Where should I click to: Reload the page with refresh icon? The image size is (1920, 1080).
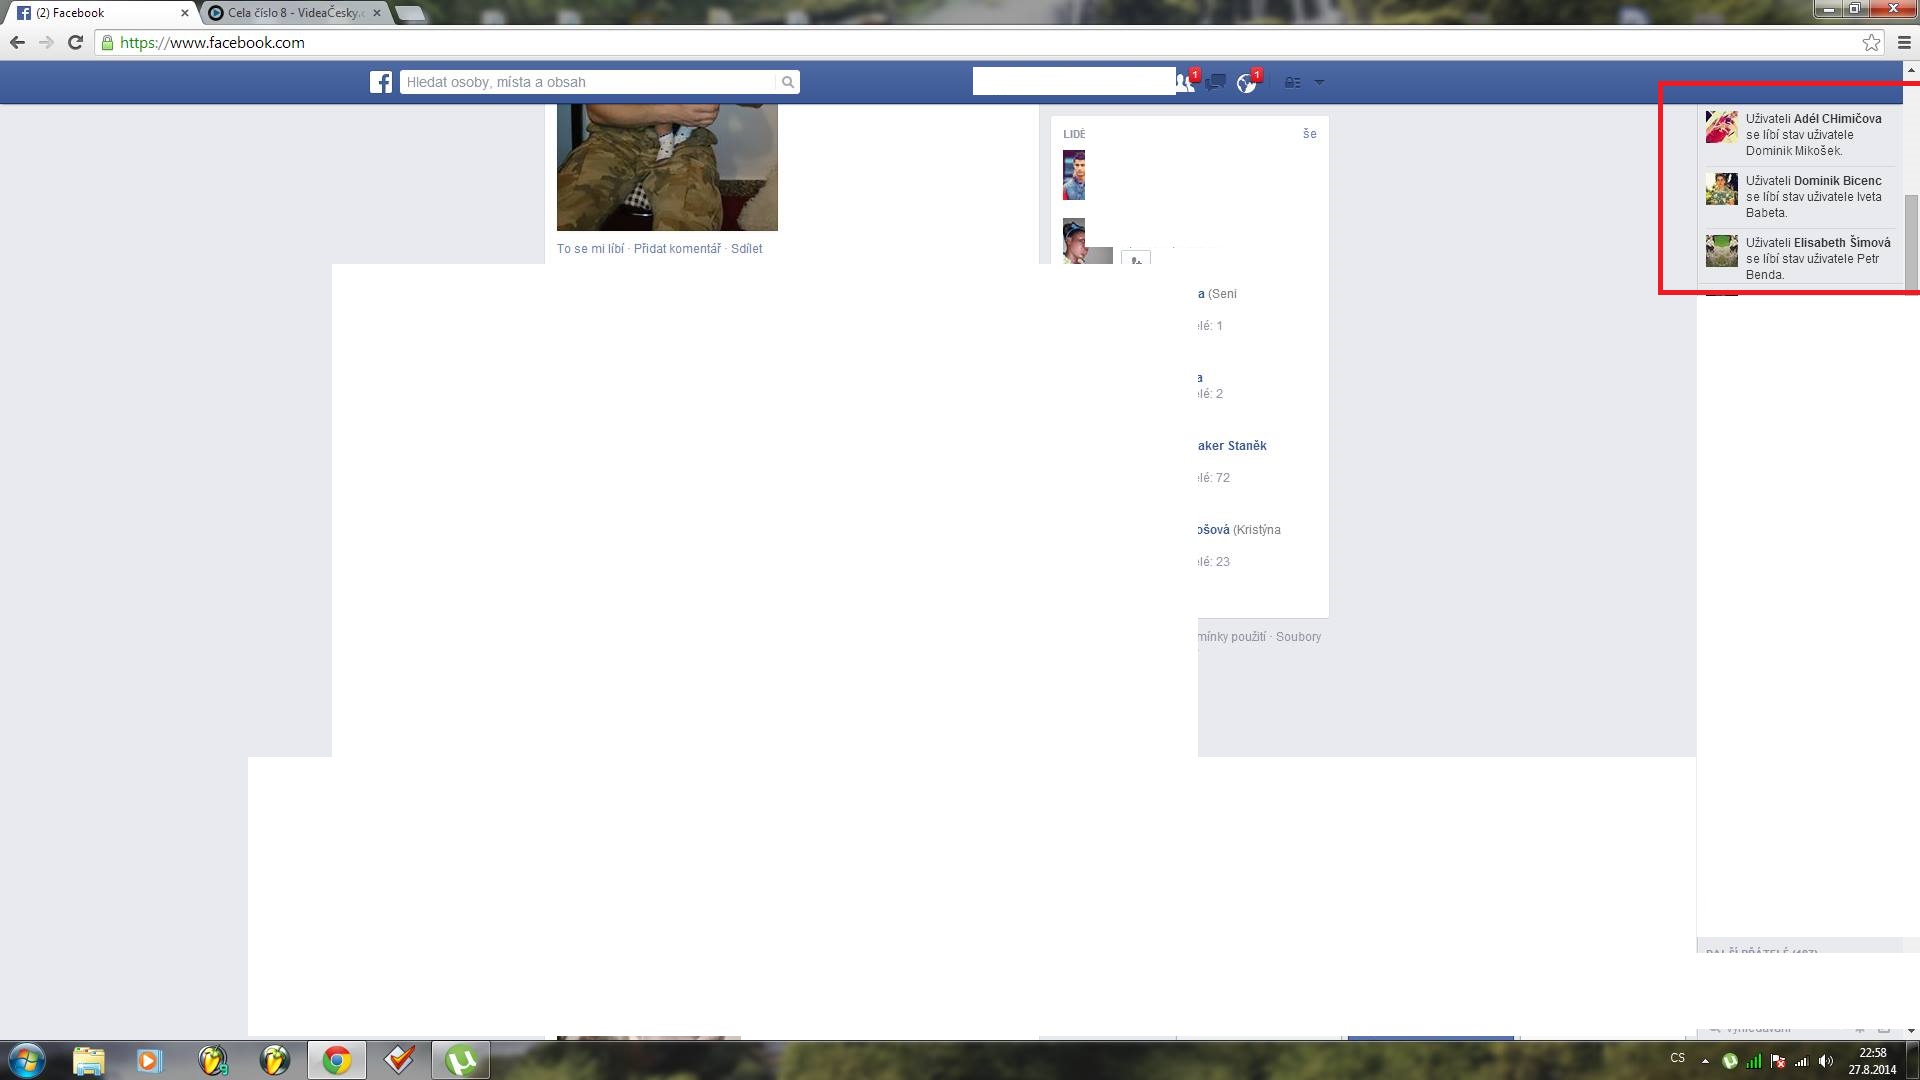(x=75, y=42)
